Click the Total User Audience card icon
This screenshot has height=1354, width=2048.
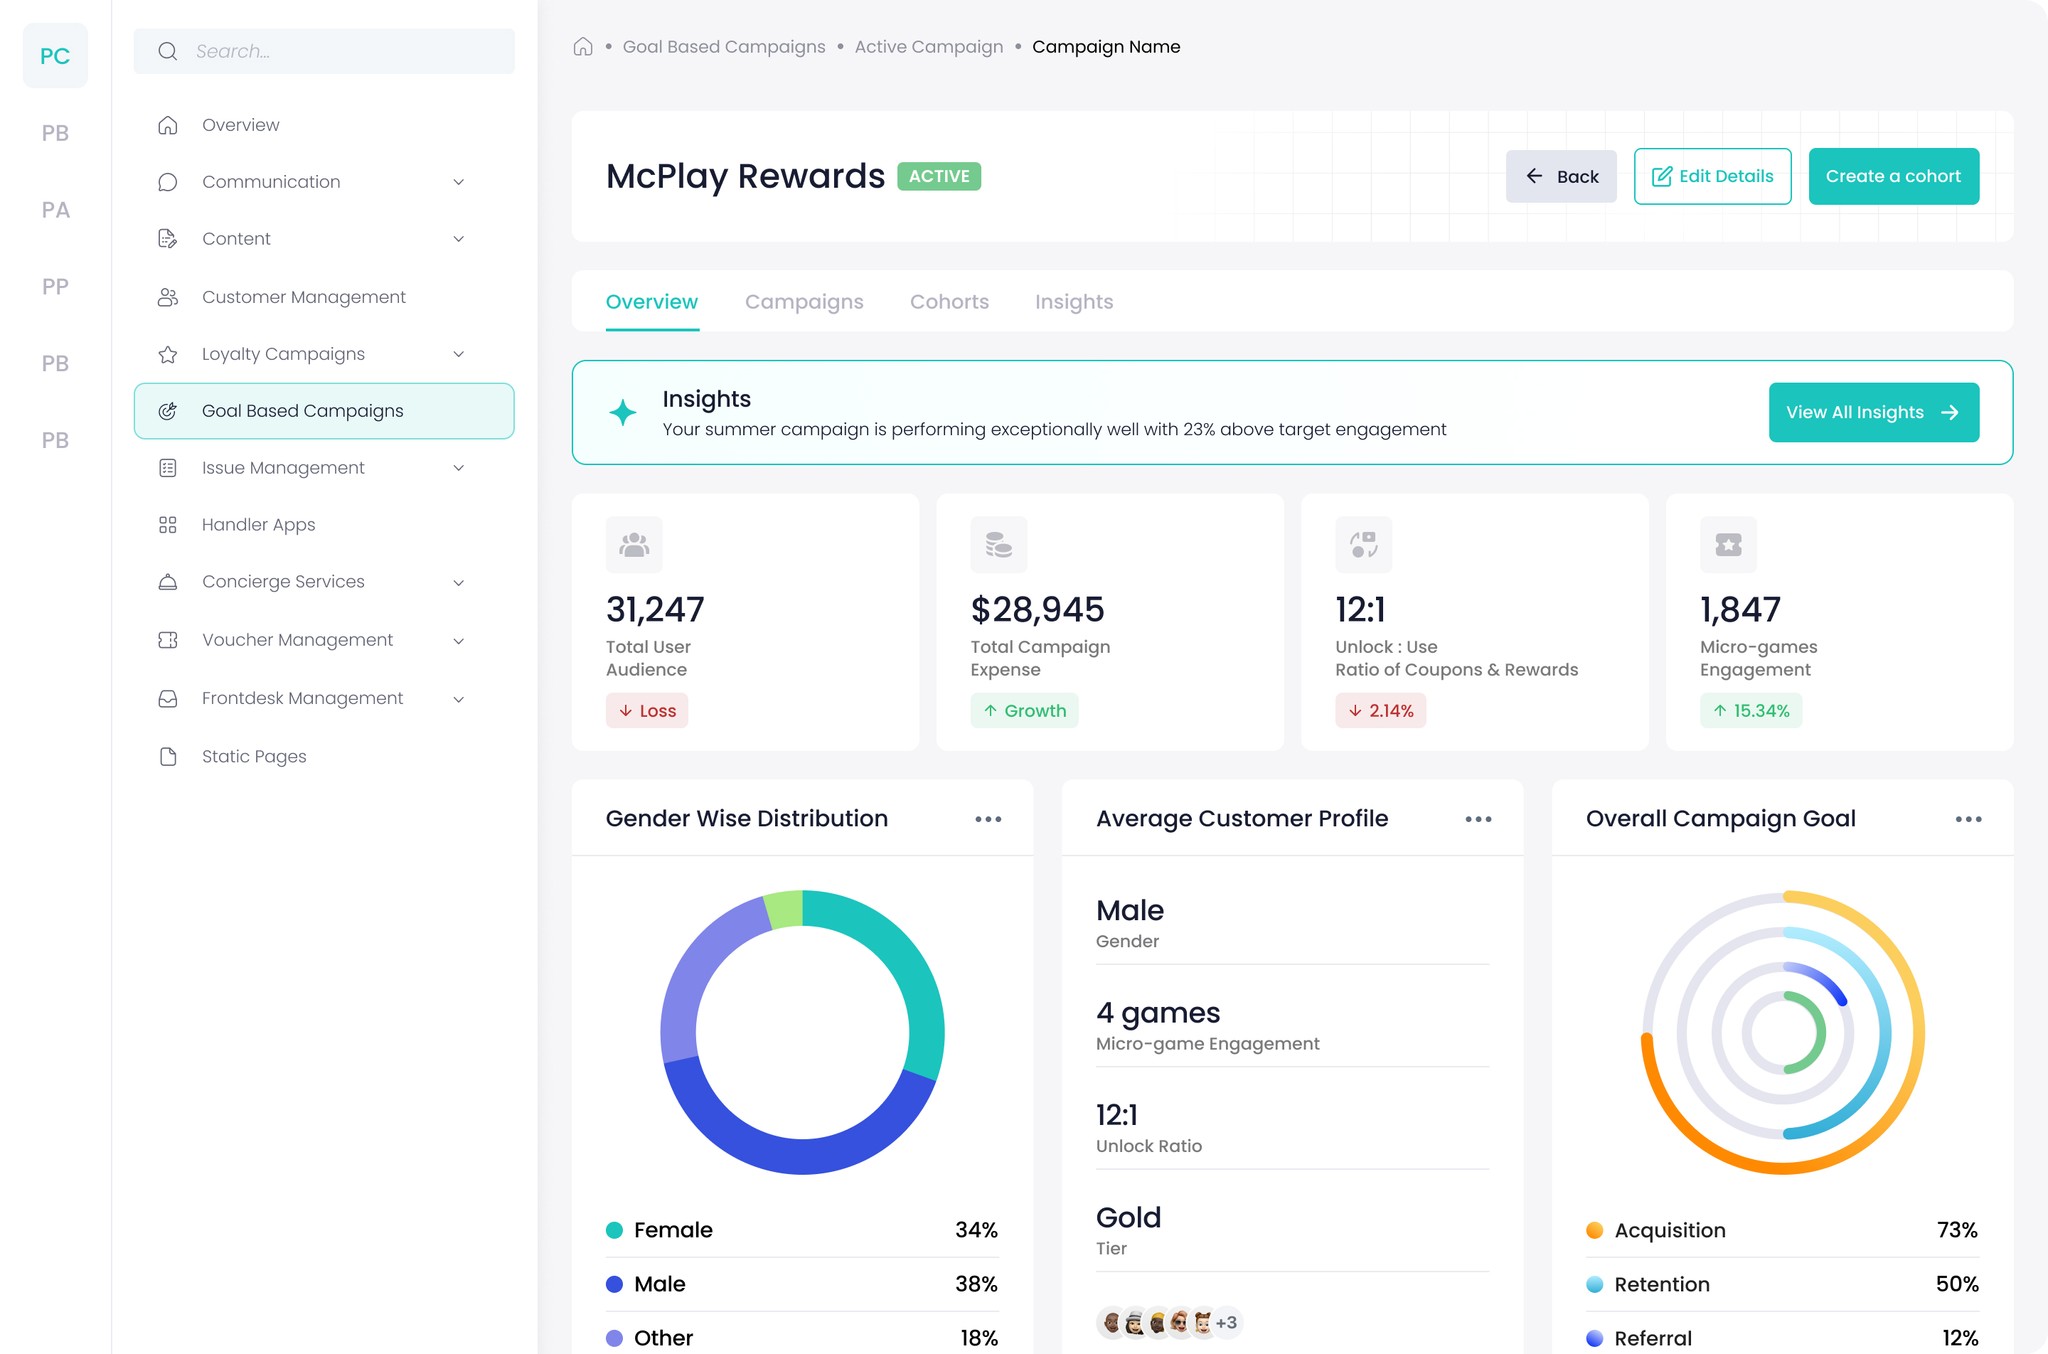pos(634,545)
